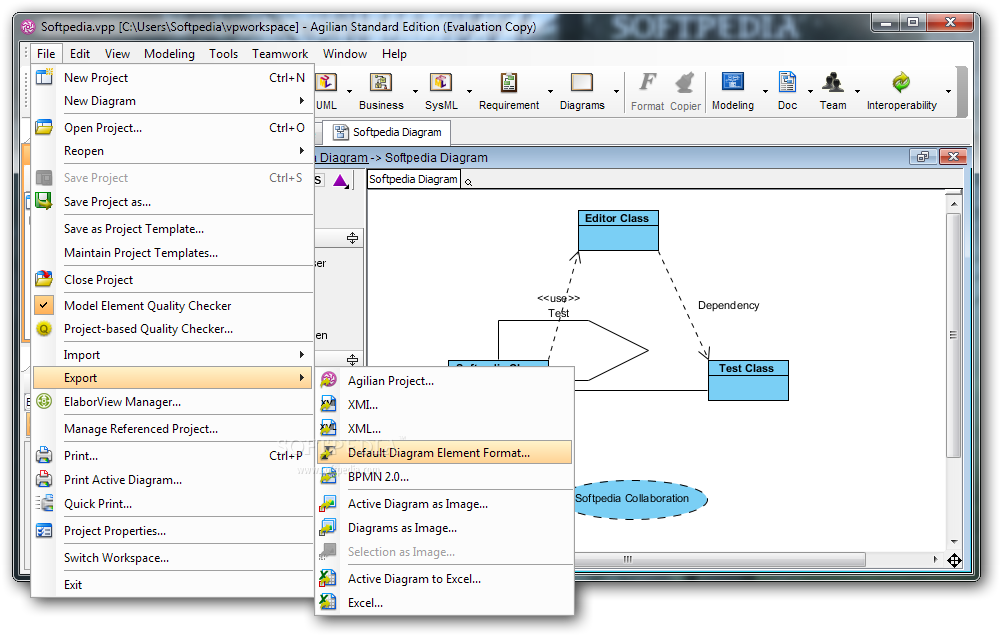This screenshot has height=636, width=1001.
Task: Click the Quick Print icon
Action: tap(44, 503)
